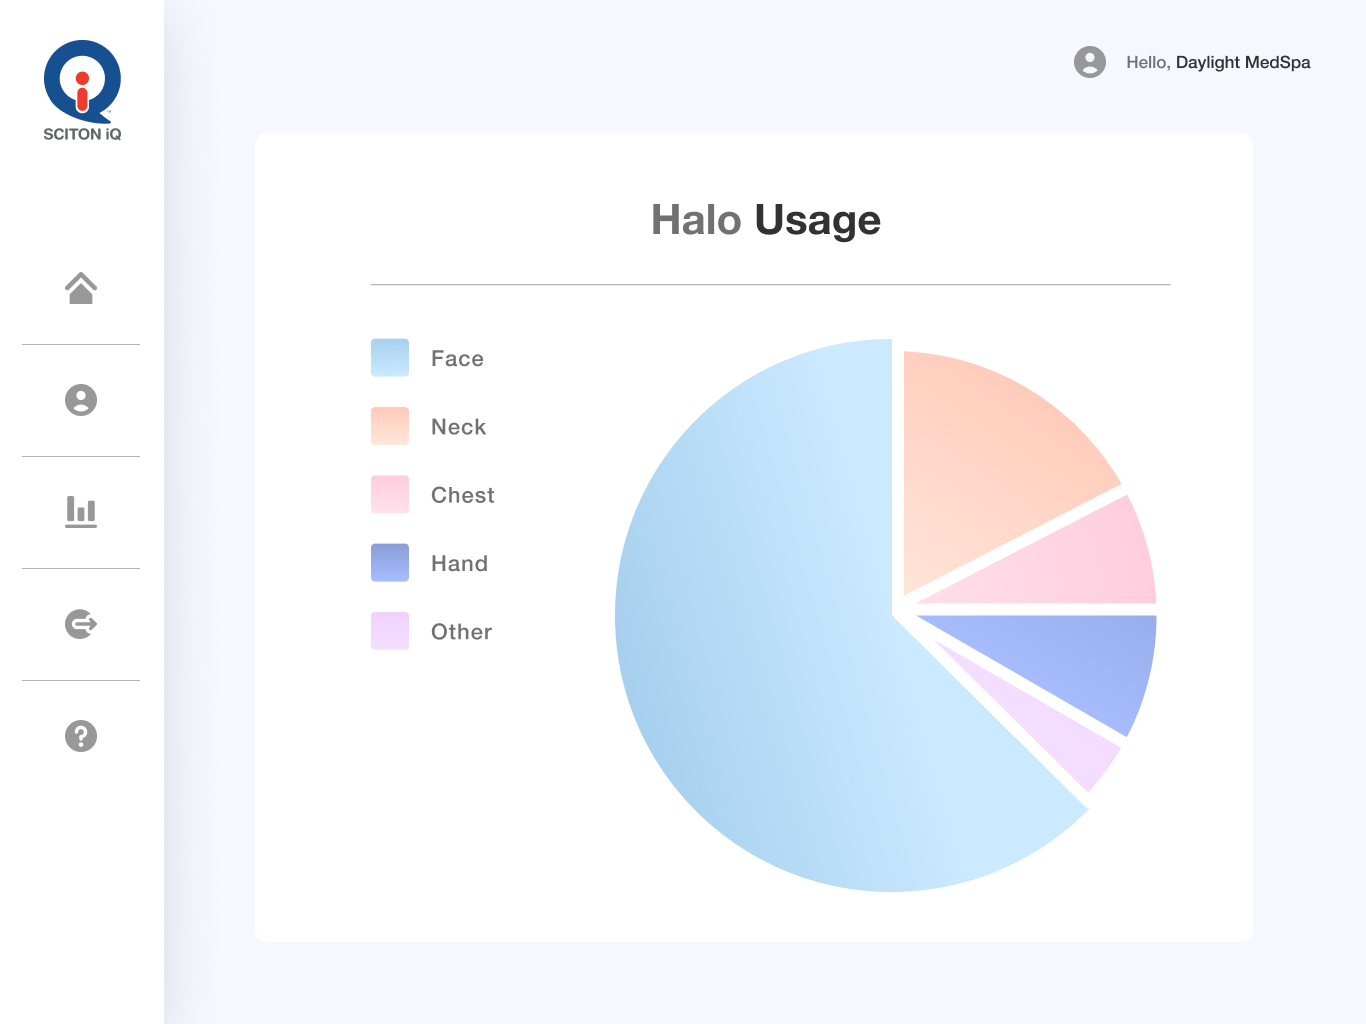Open the bar chart statistics icon
The width and height of the screenshot is (1366, 1024).
tap(81, 512)
